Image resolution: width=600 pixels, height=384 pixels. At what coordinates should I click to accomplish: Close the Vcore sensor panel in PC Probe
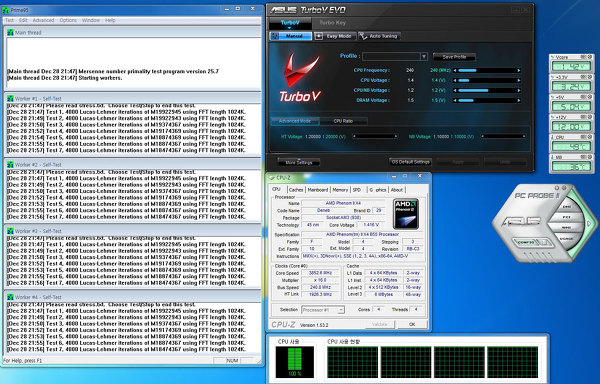[x=590, y=57]
